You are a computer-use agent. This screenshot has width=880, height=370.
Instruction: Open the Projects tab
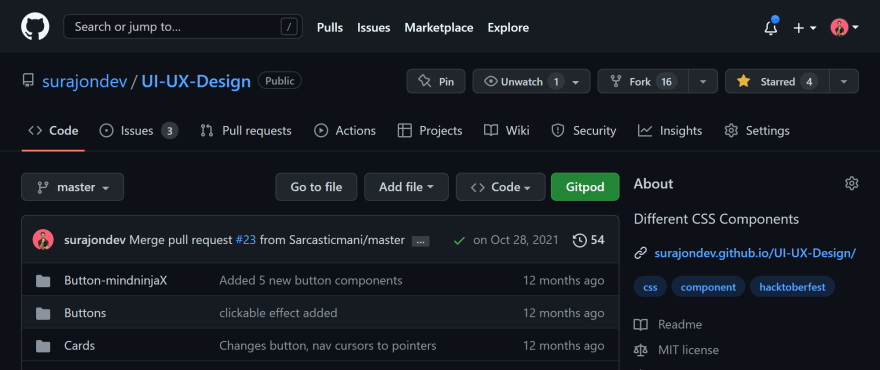(430, 131)
